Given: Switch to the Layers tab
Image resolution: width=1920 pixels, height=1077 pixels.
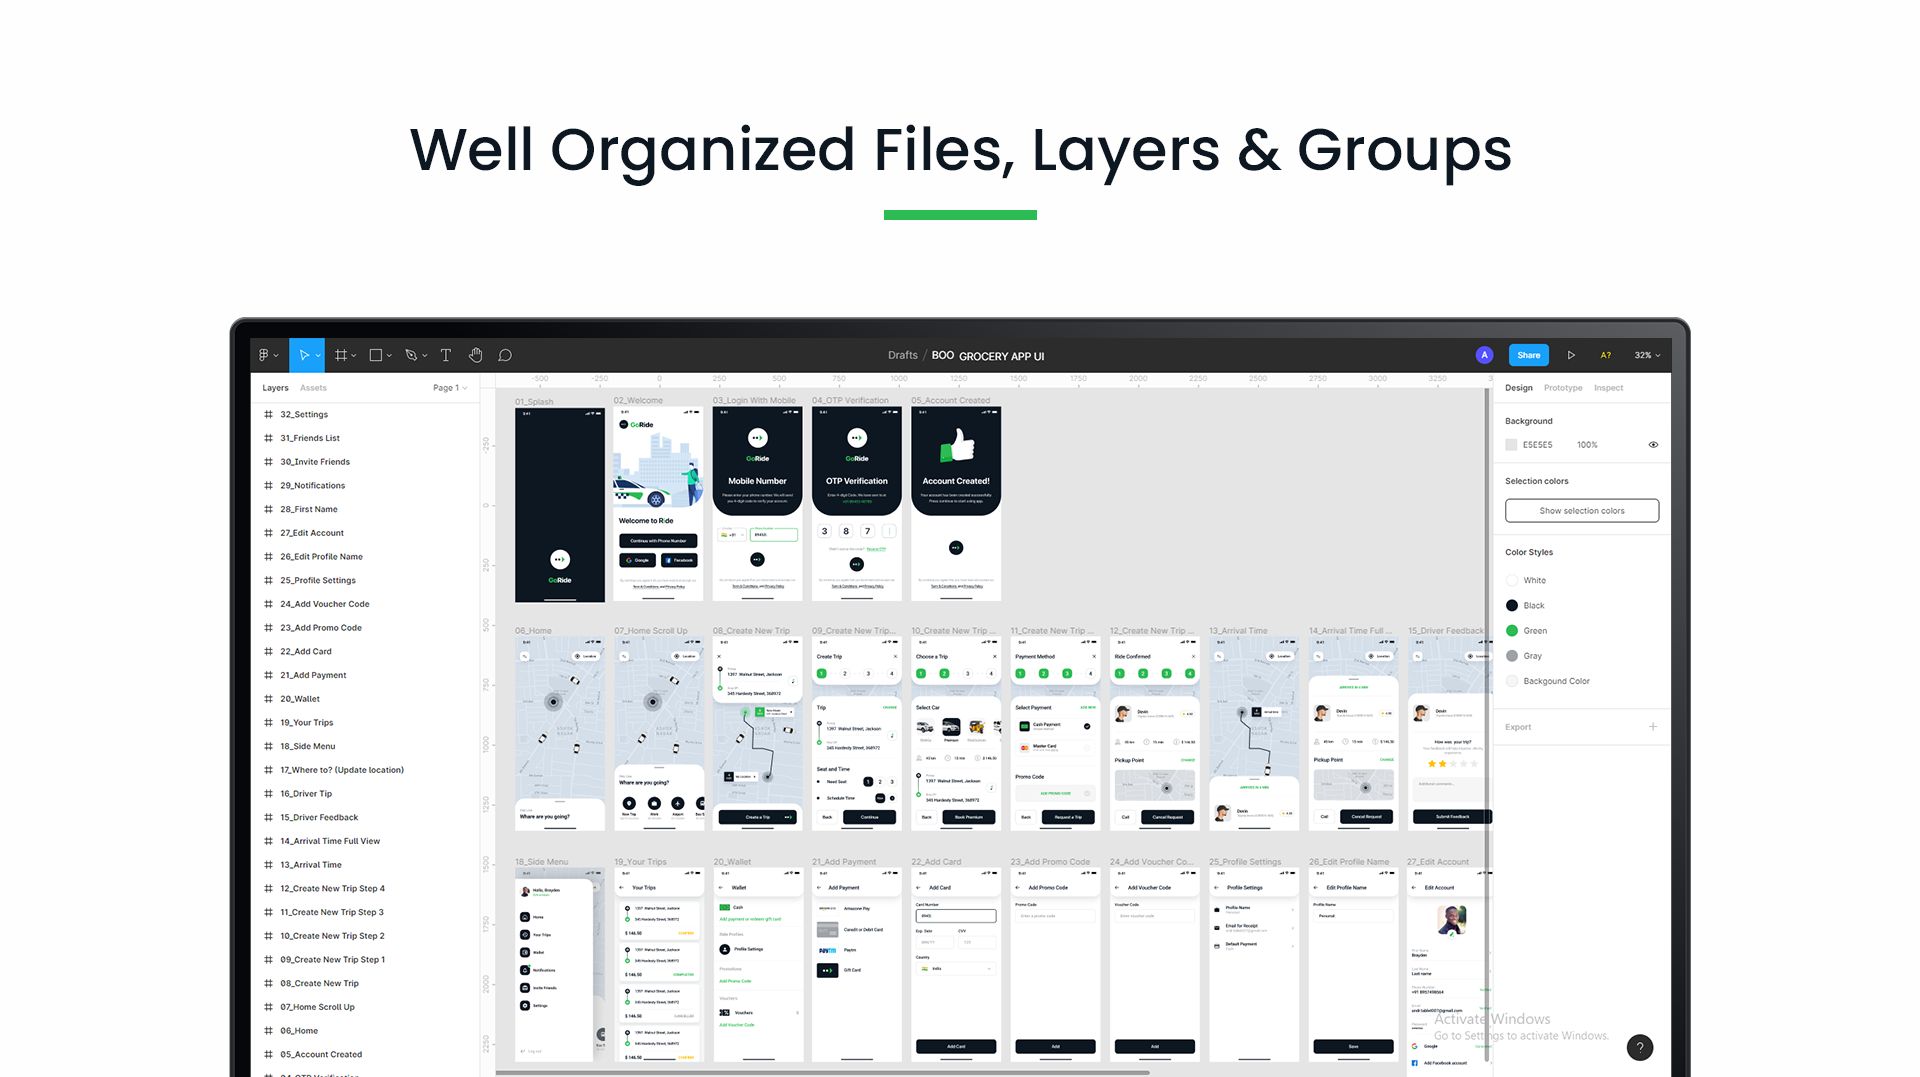Looking at the screenshot, I should (x=275, y=388).
